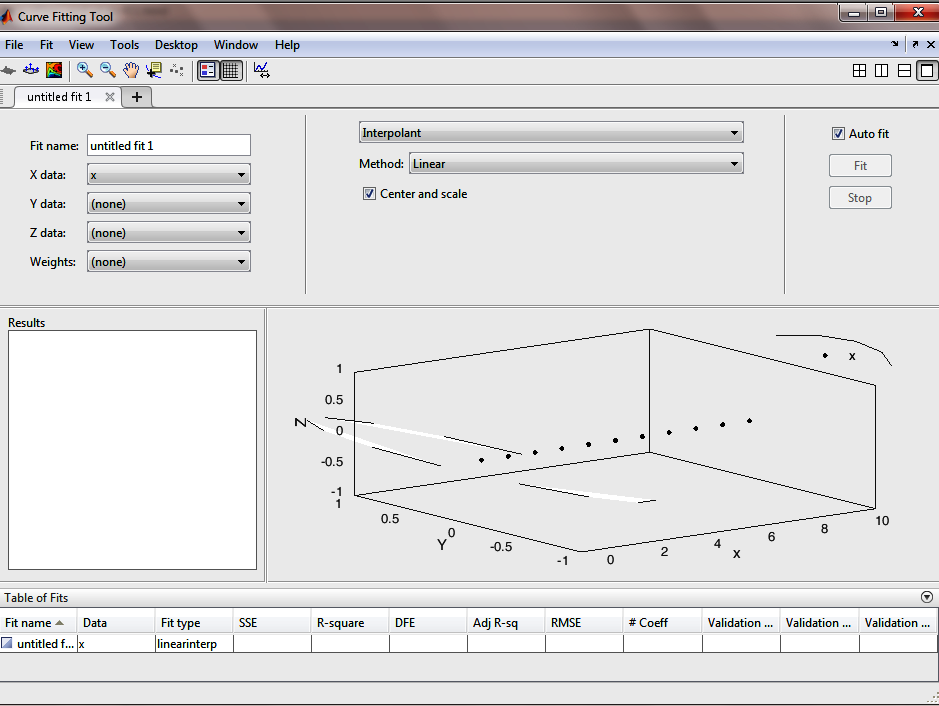Select the Zoom In tool
The height and width of the screenshot is (706, 939).
(85, 70)
